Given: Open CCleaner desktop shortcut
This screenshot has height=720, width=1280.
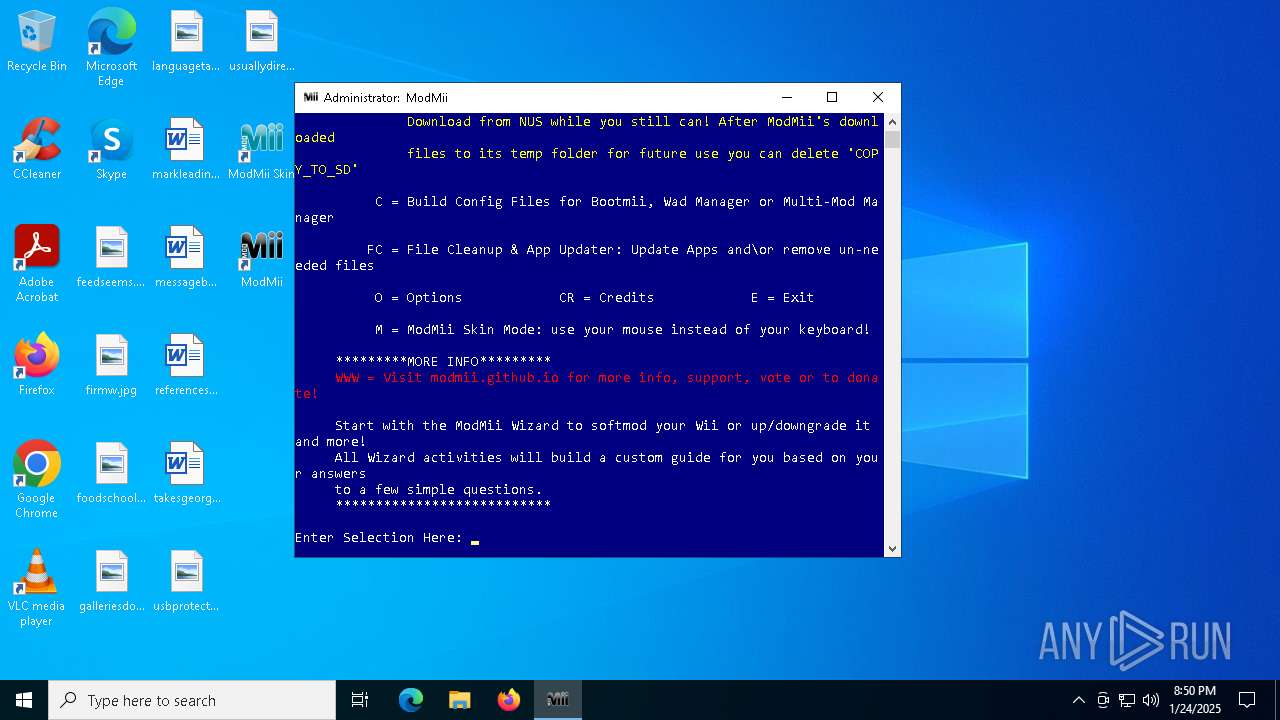Looking at the screenshot, I should pyautogui.click(x=37, y=150).
